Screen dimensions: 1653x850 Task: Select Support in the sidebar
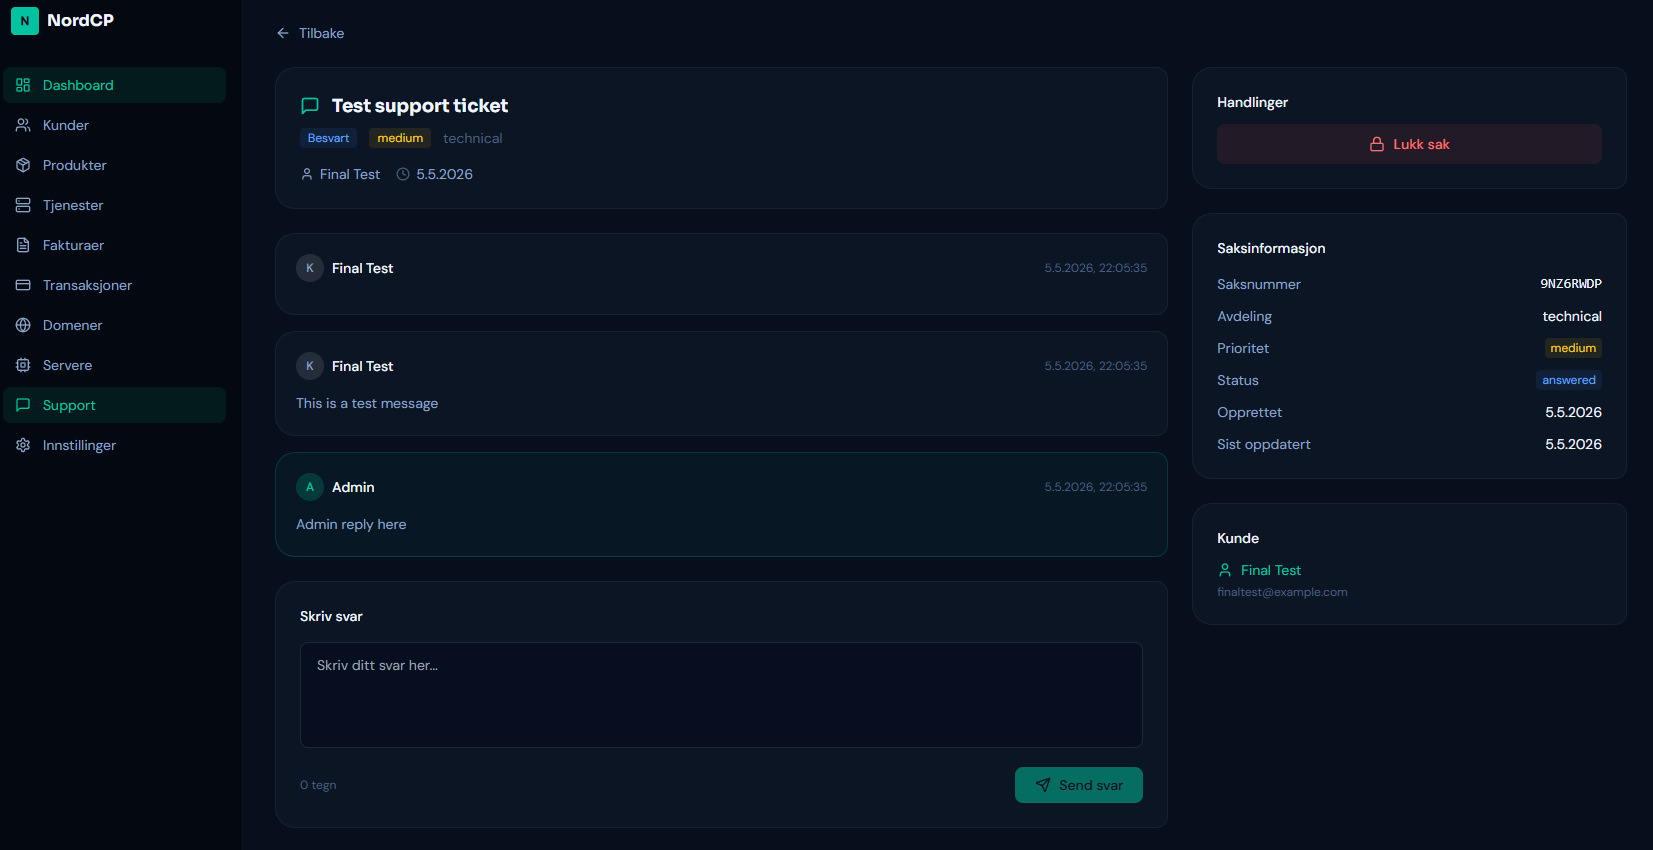pos(115,405)
